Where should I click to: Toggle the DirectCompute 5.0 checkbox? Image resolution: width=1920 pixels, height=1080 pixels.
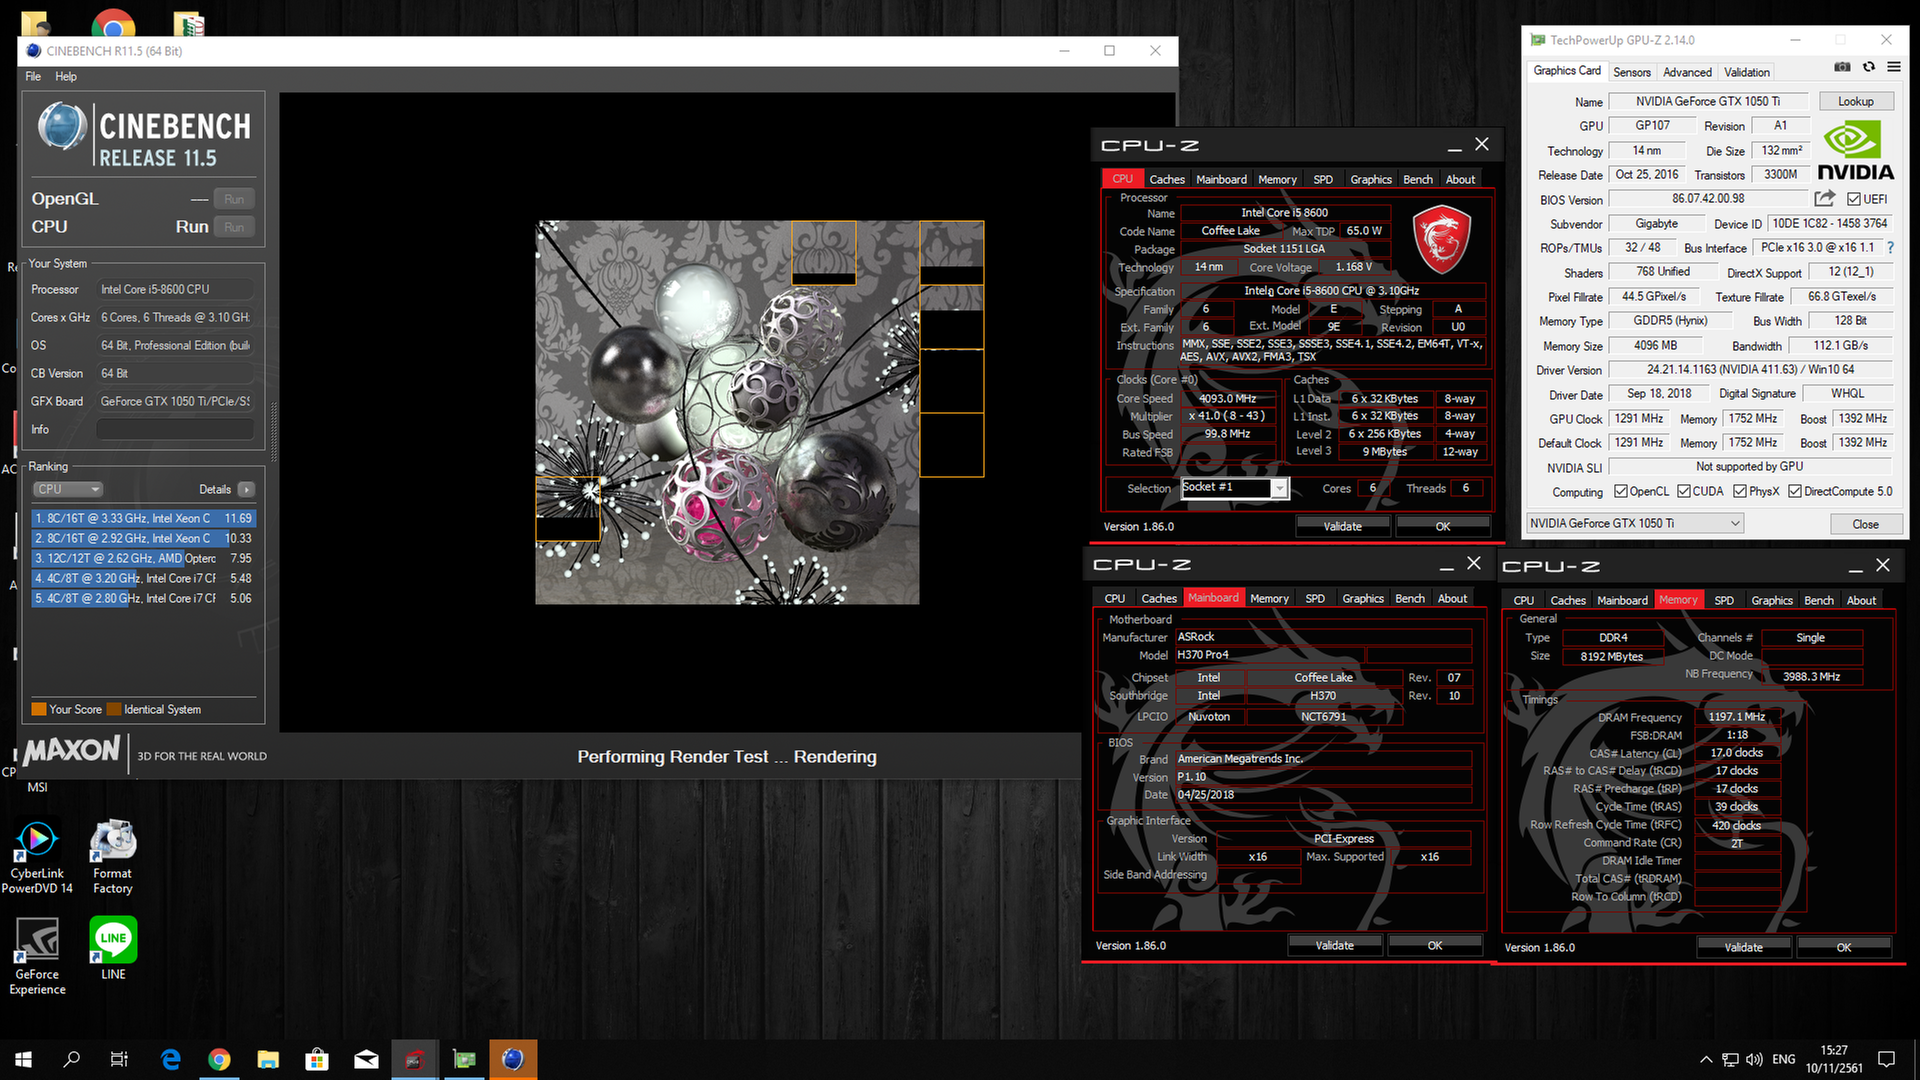coord(1795,491)
